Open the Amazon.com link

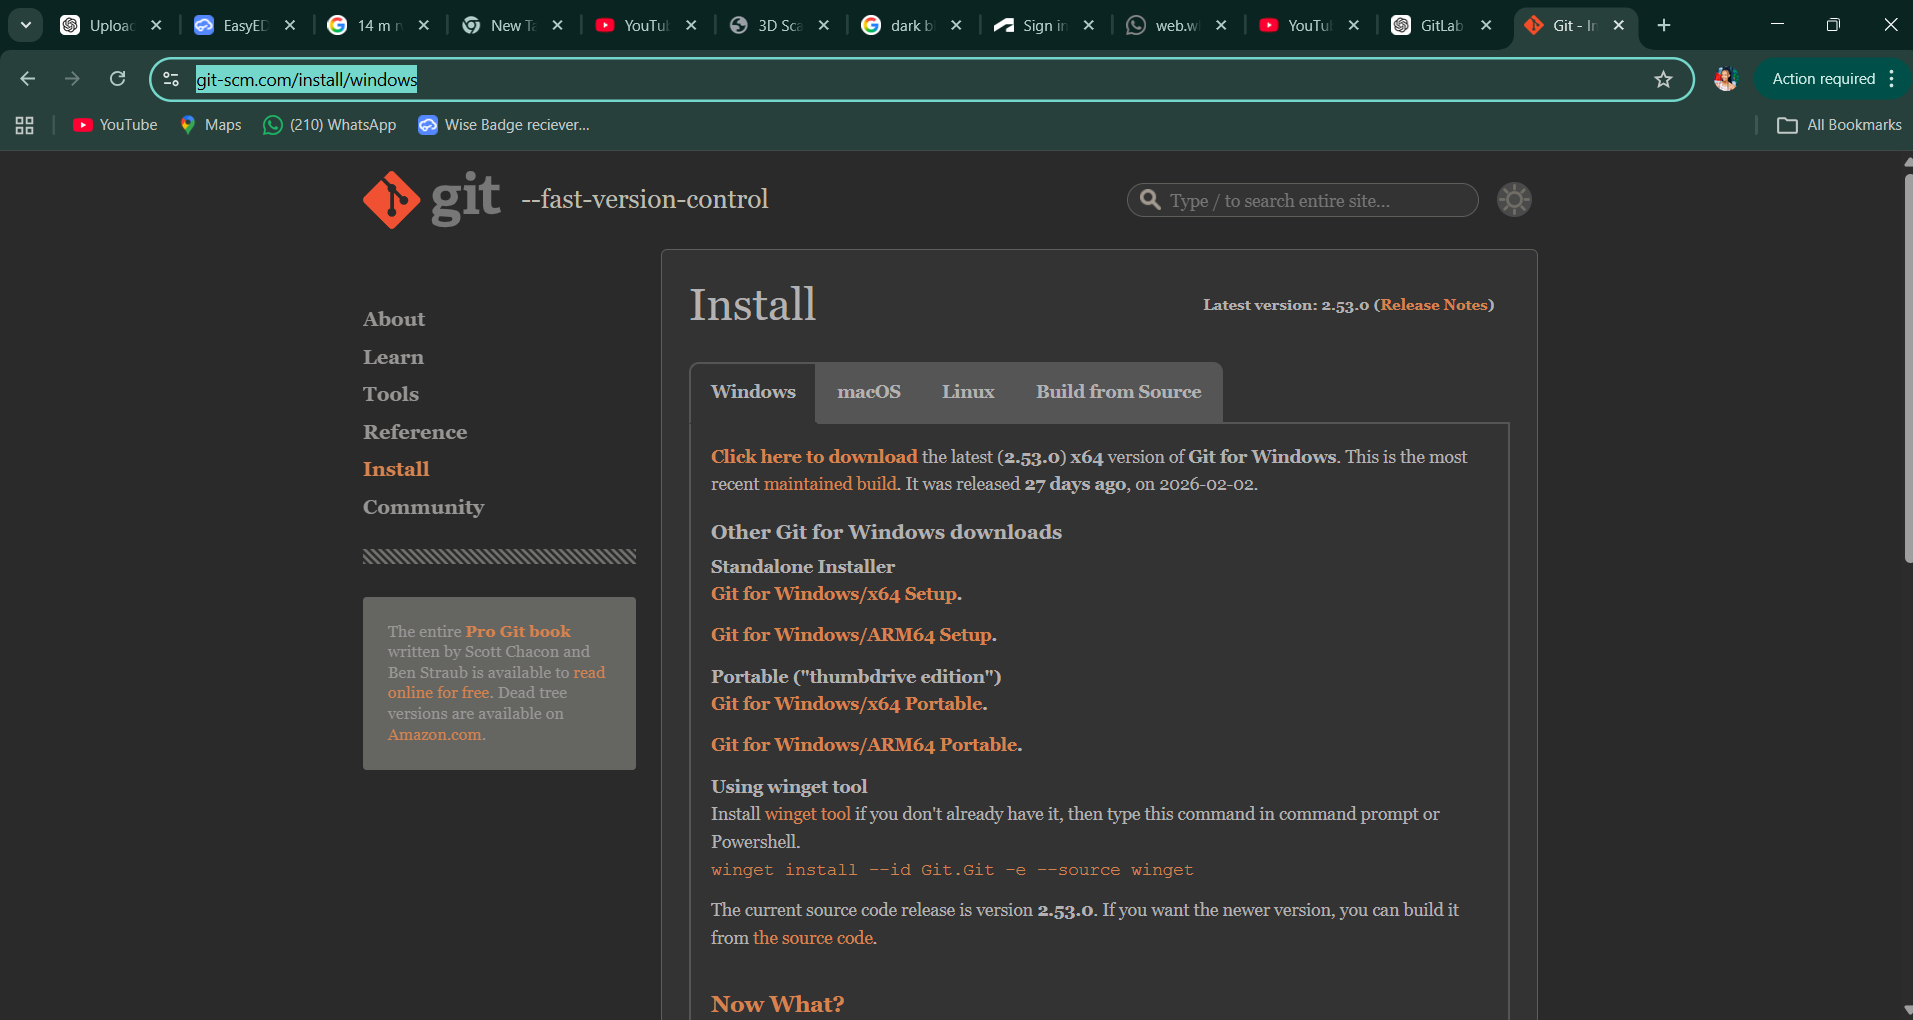pyautogui.click(x=434, y=735)
